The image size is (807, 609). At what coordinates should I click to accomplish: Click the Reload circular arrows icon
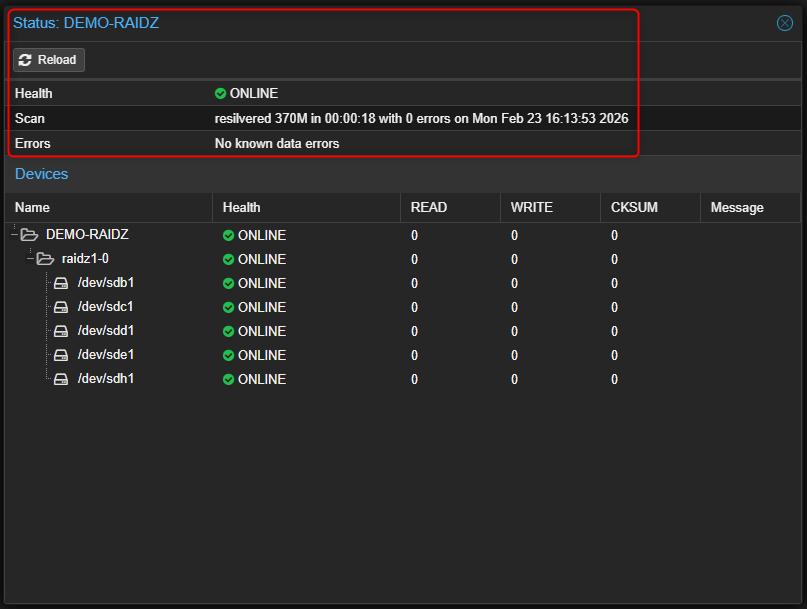(x=26, y=59)
